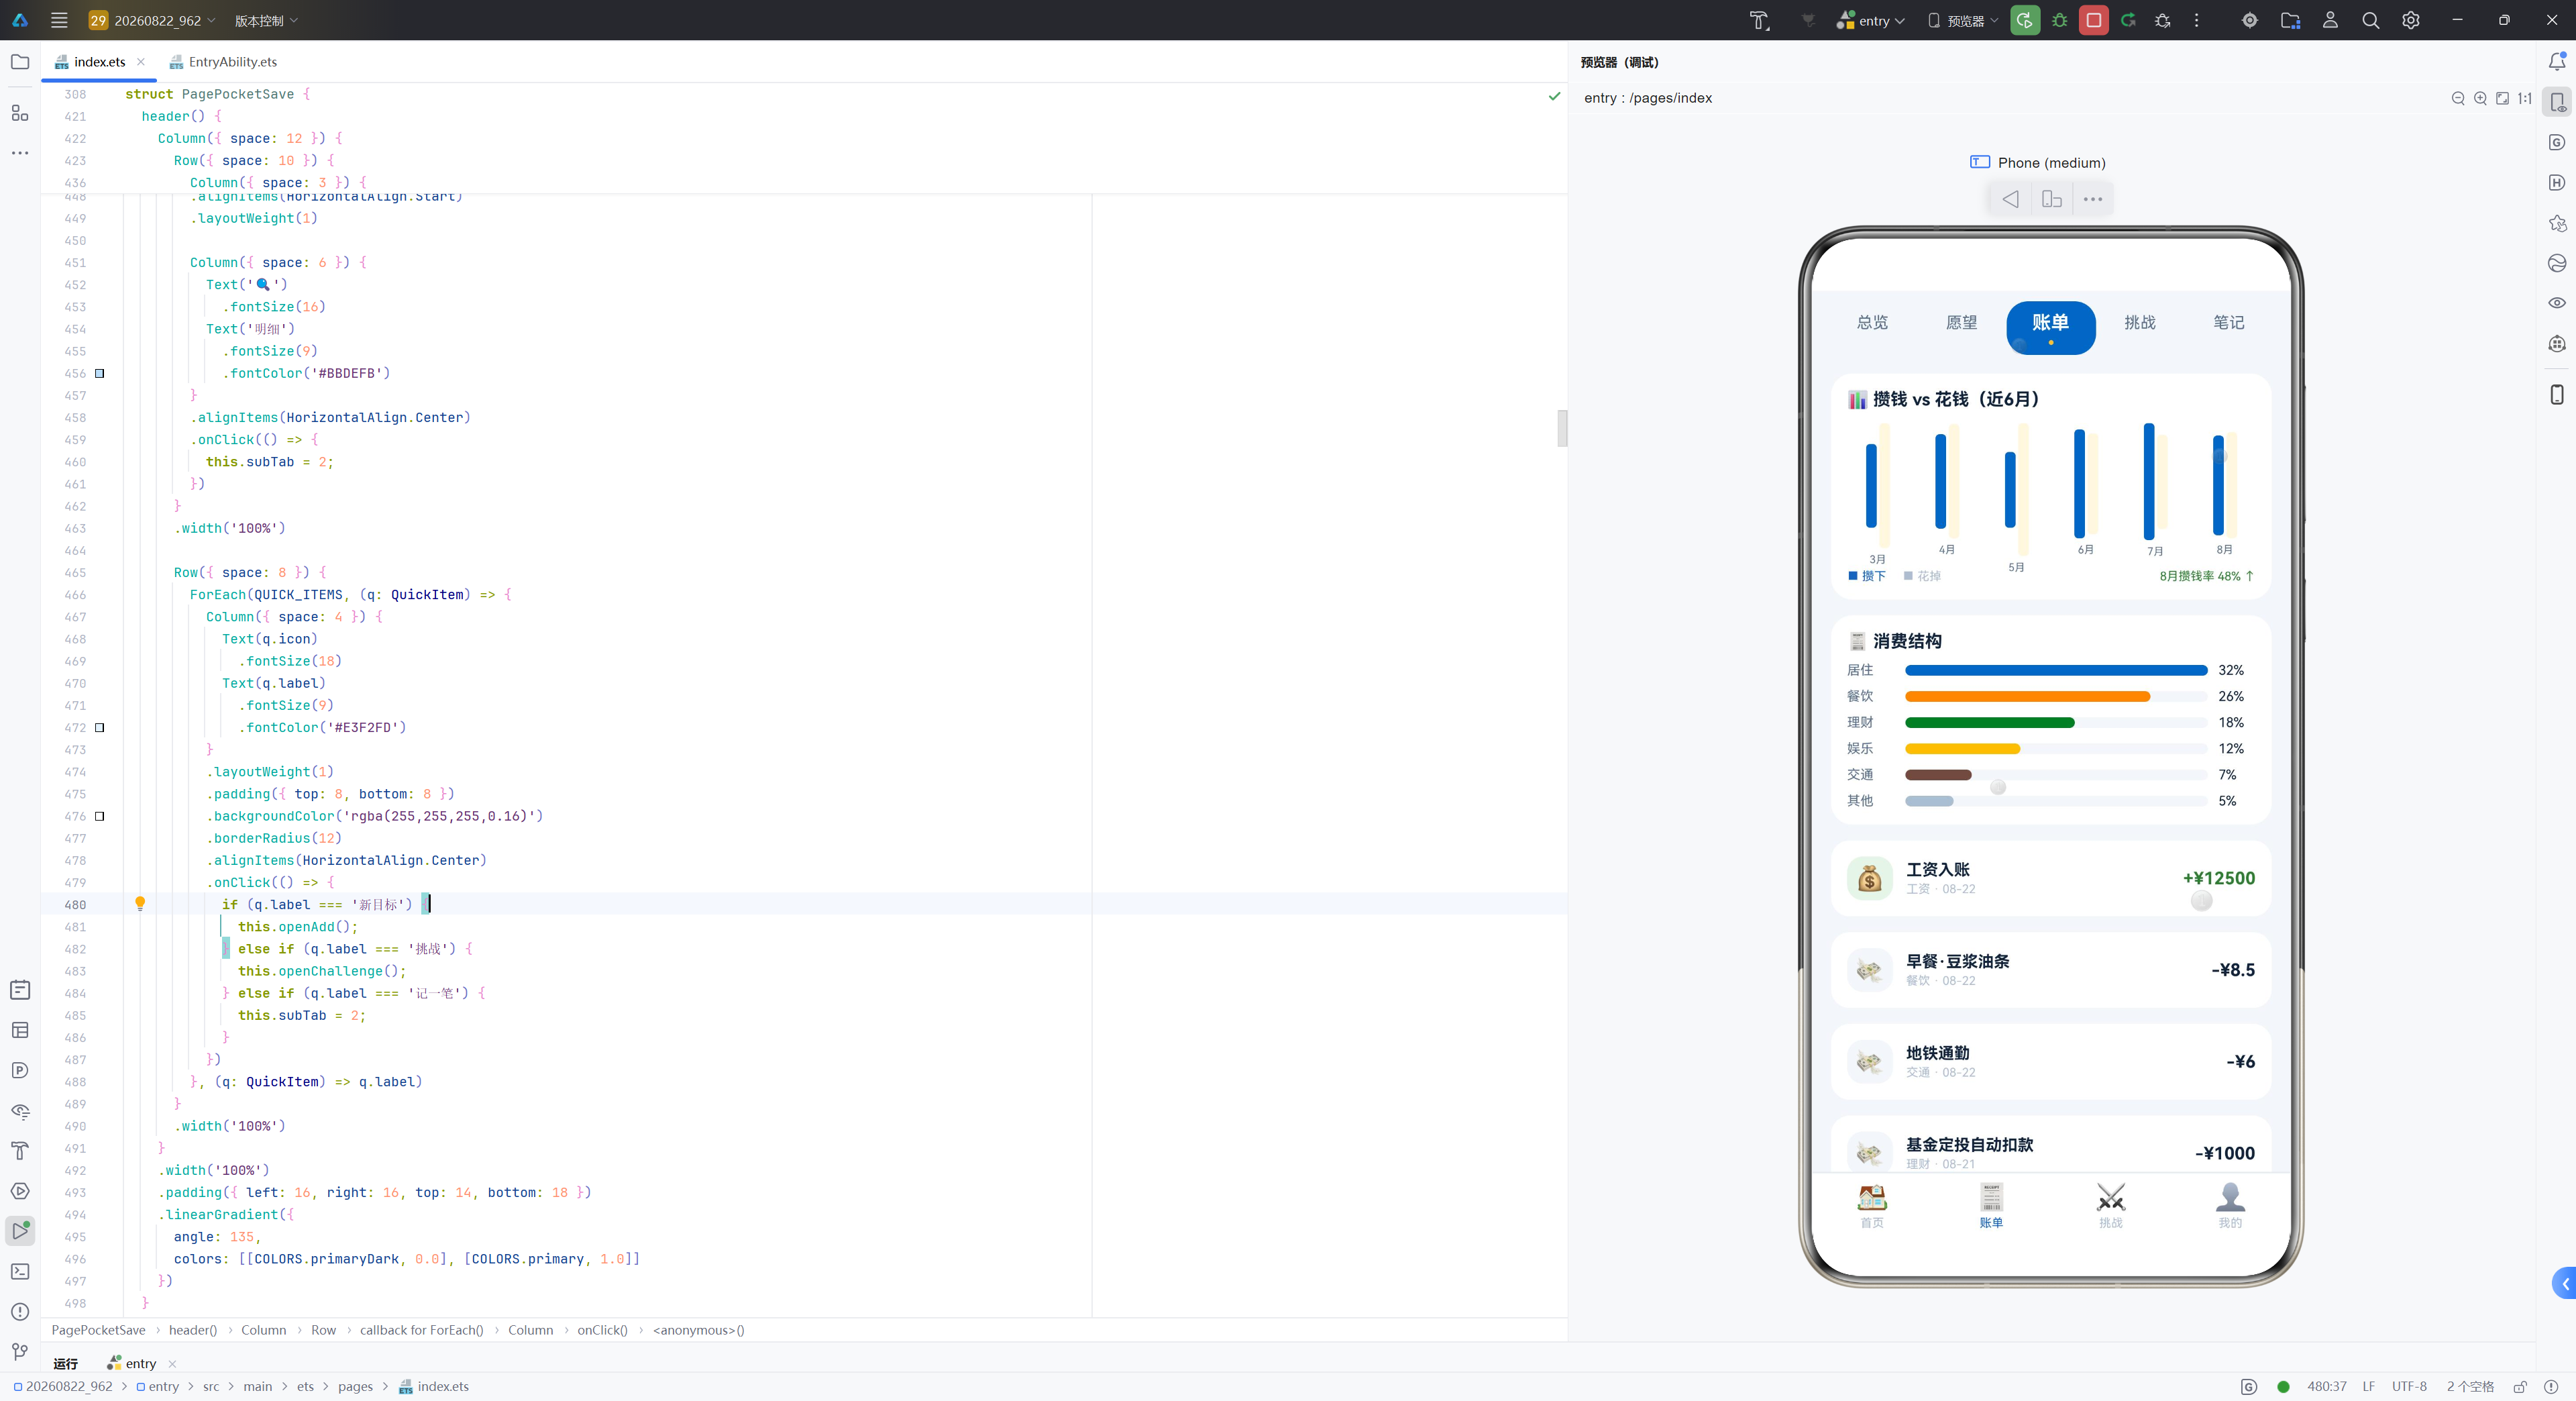The height and width of the screenshot is (1401, 2576).
Task: Open the problems warning icon in left sidebar
Action: [x=20, y=1311]
